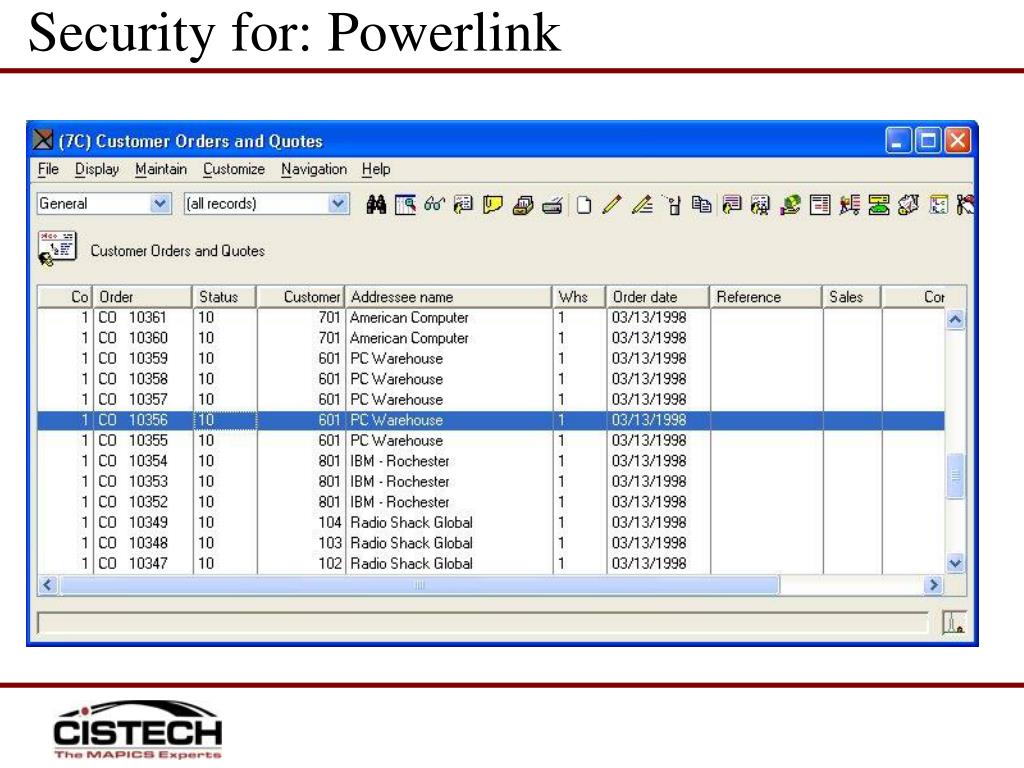Select order row CO 10348
The width and height of the screenshot is (1024, 768).
coord(490,543)
